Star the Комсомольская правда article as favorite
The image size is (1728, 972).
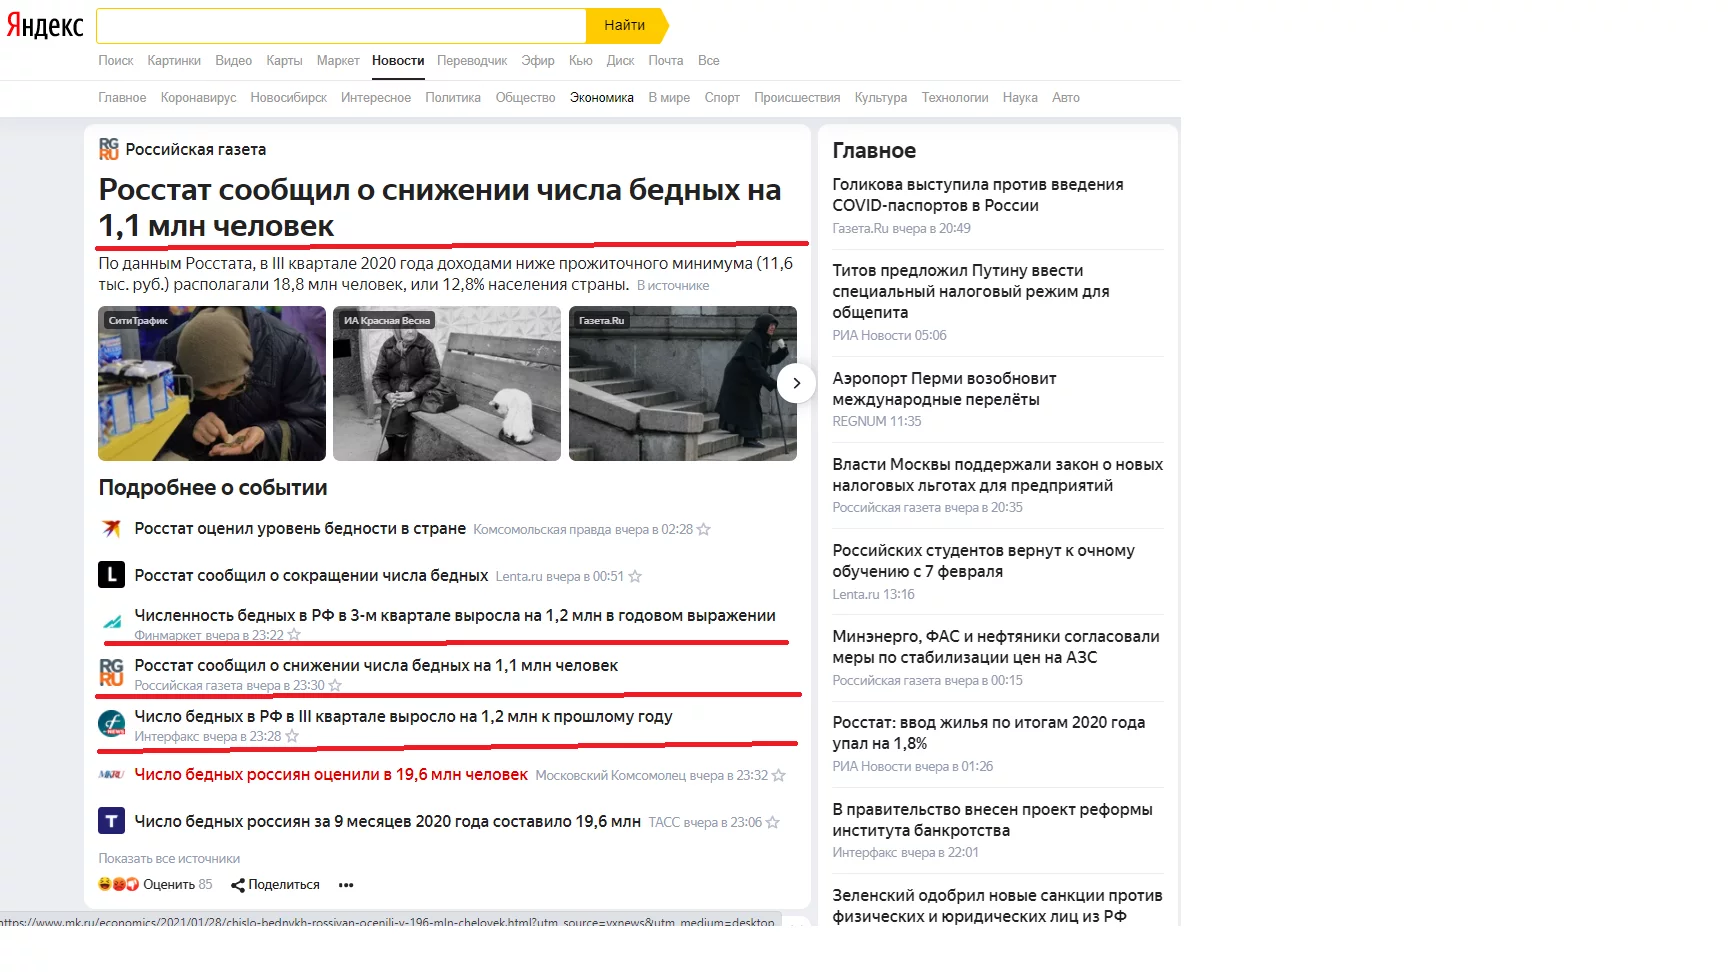[x=704, y=529]
